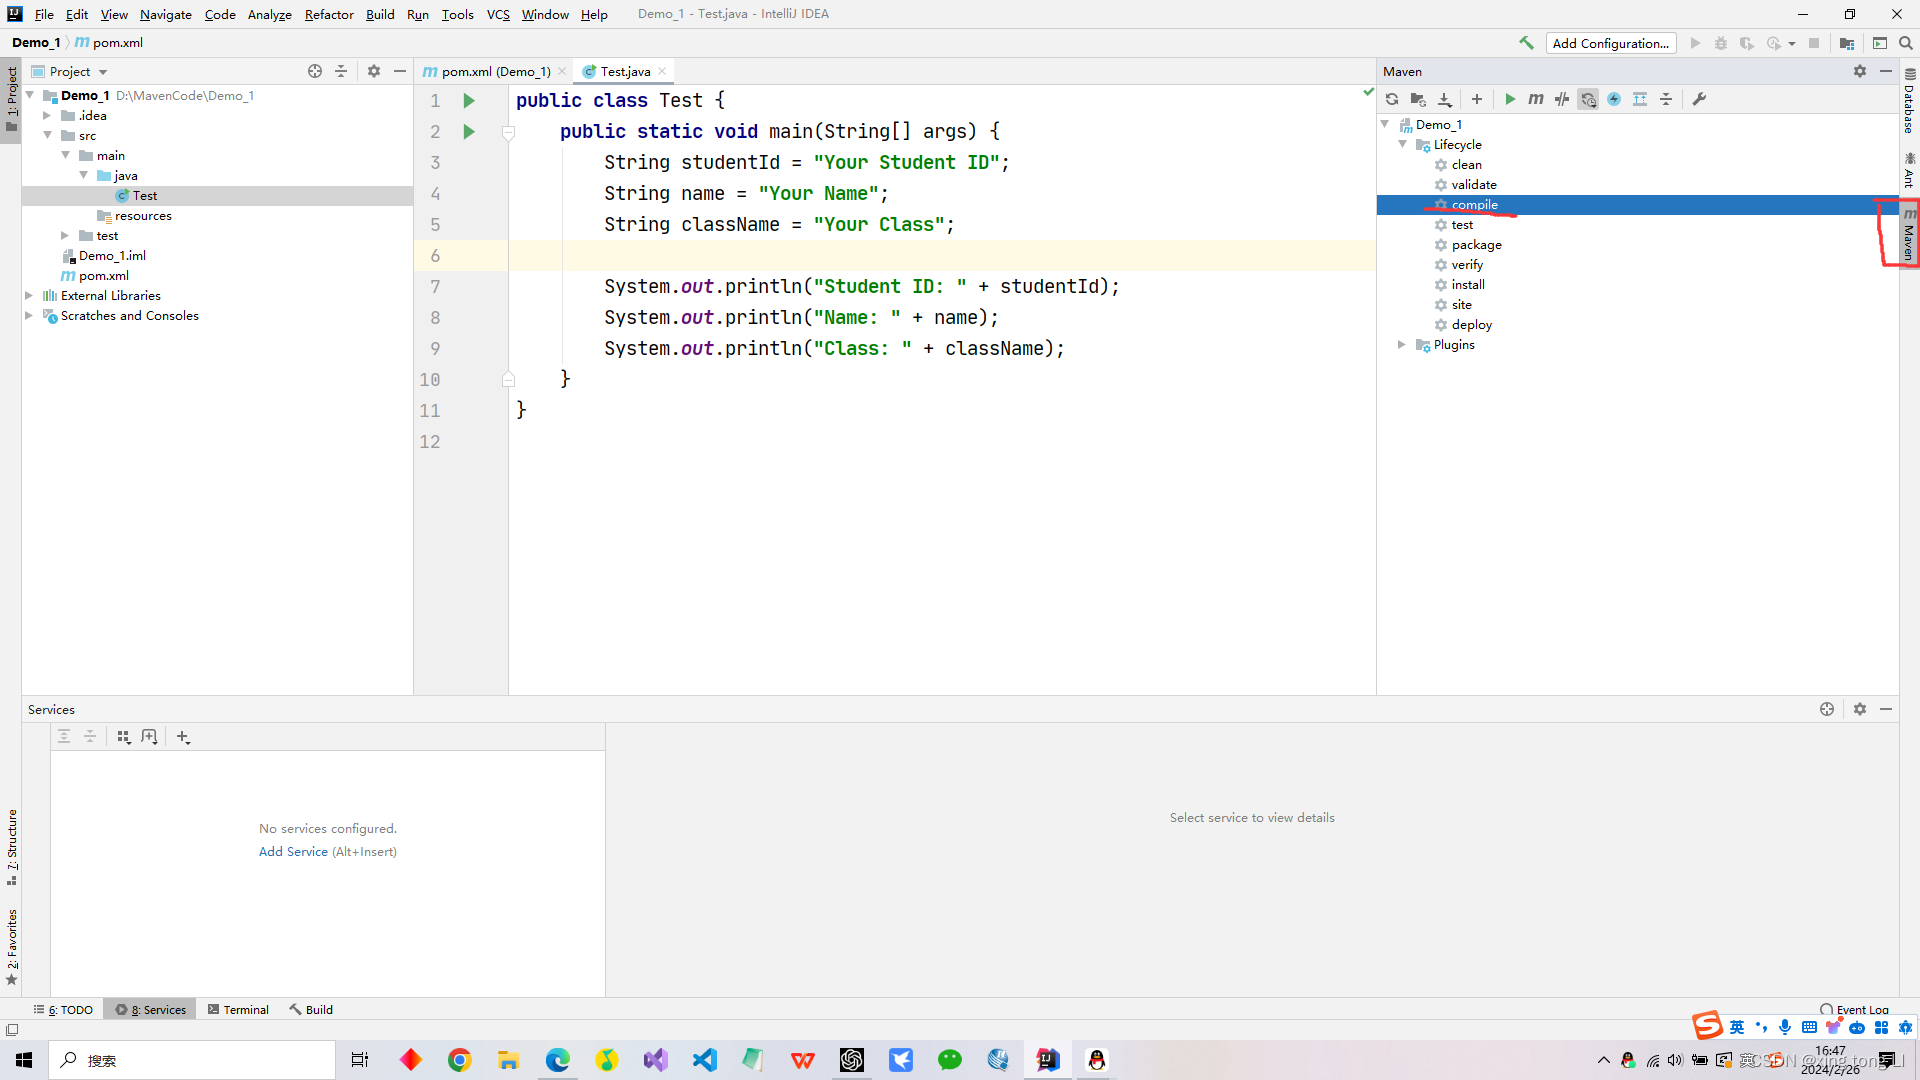Collapse all nodes in Maven panel

(1666, 99)
